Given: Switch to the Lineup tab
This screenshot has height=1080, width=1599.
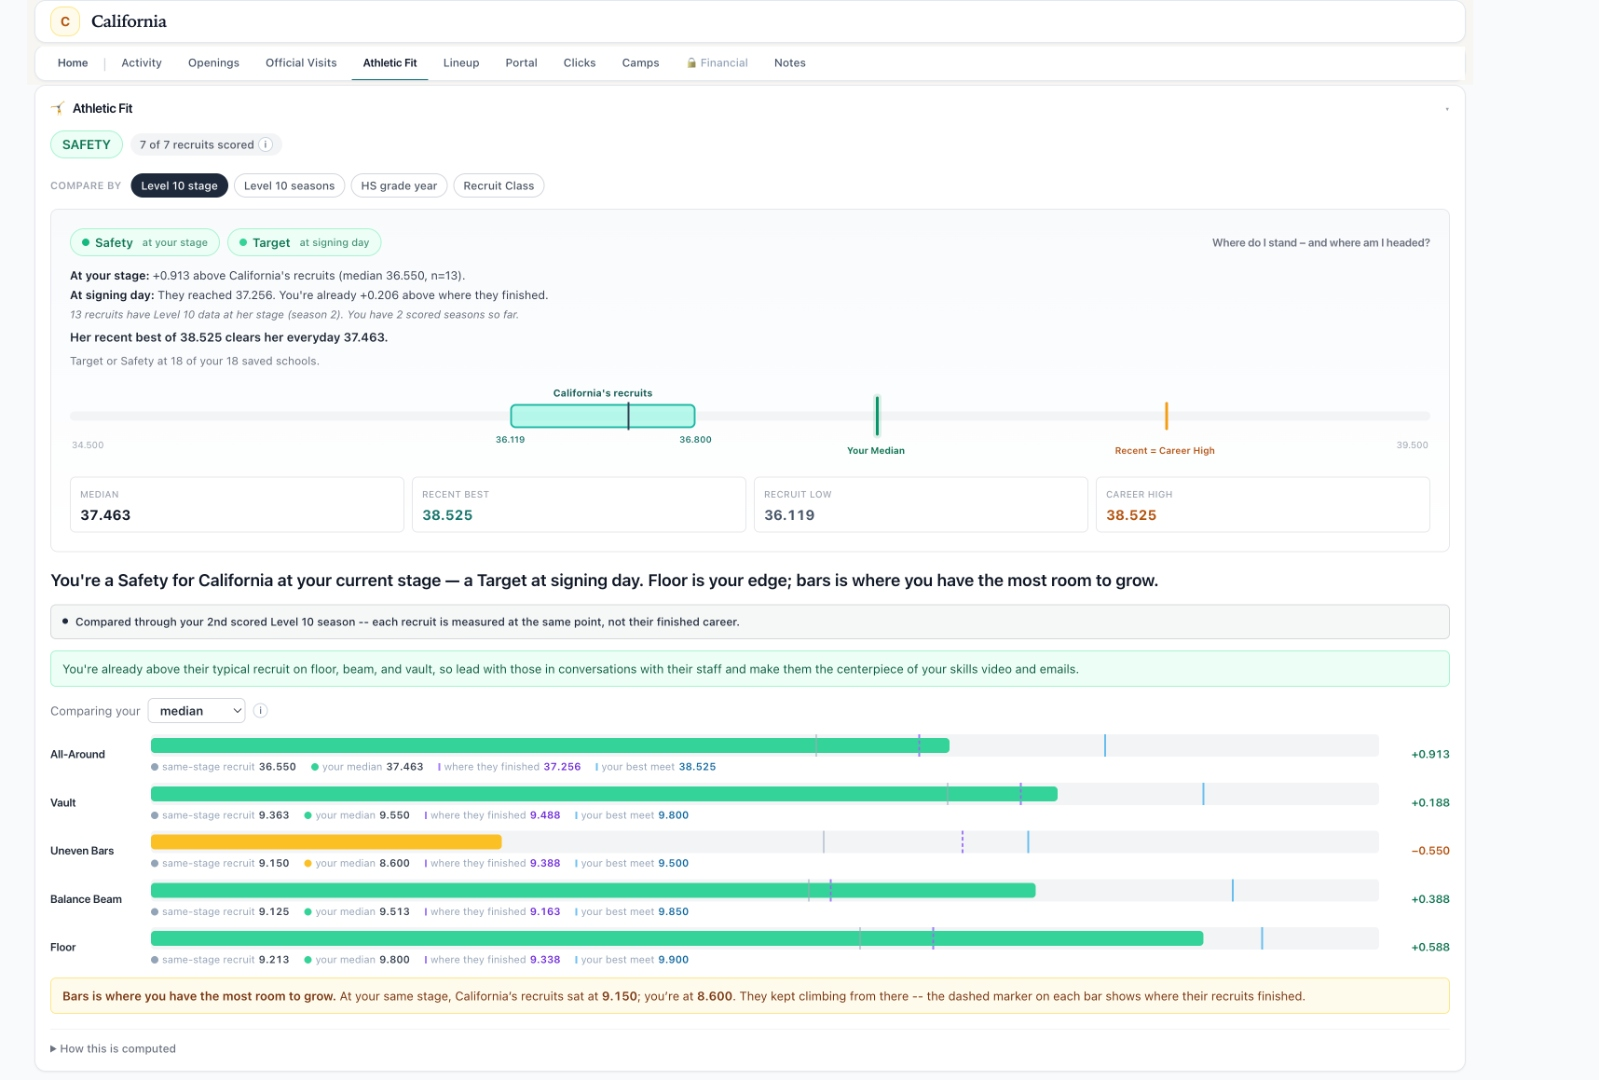Looking at the screenshot, I should pyautogui.click(x=461, y=63).
